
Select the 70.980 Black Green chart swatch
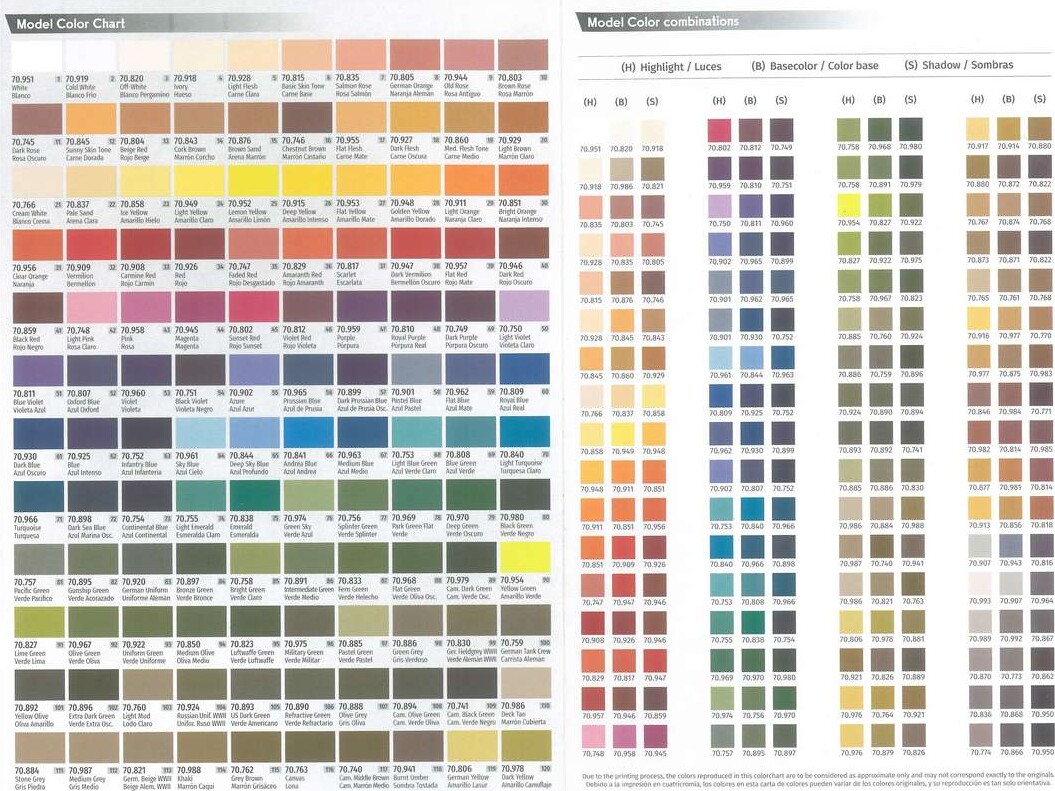[525, 496]
